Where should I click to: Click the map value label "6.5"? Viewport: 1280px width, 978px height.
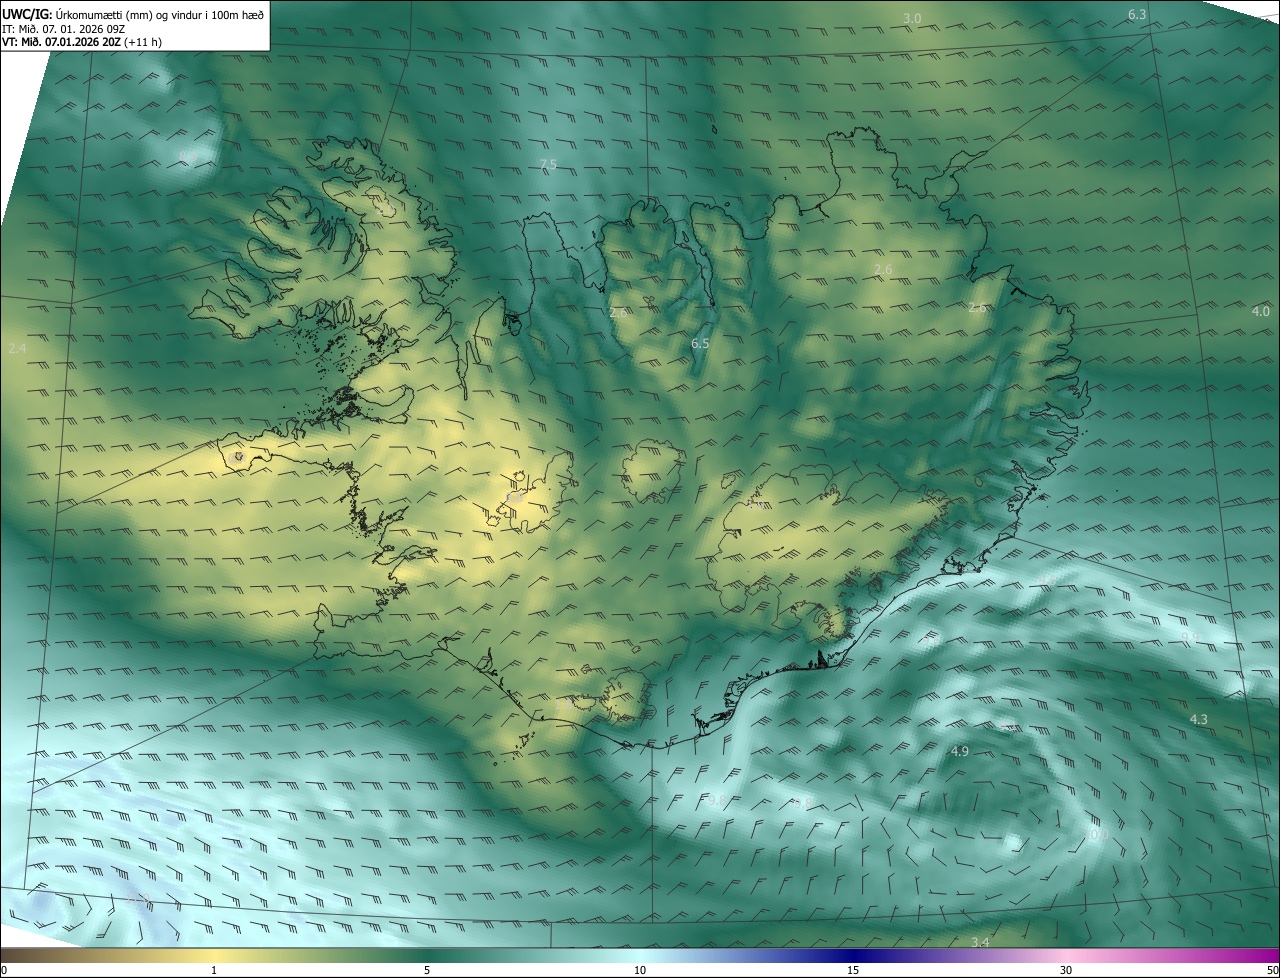point(700,344)
